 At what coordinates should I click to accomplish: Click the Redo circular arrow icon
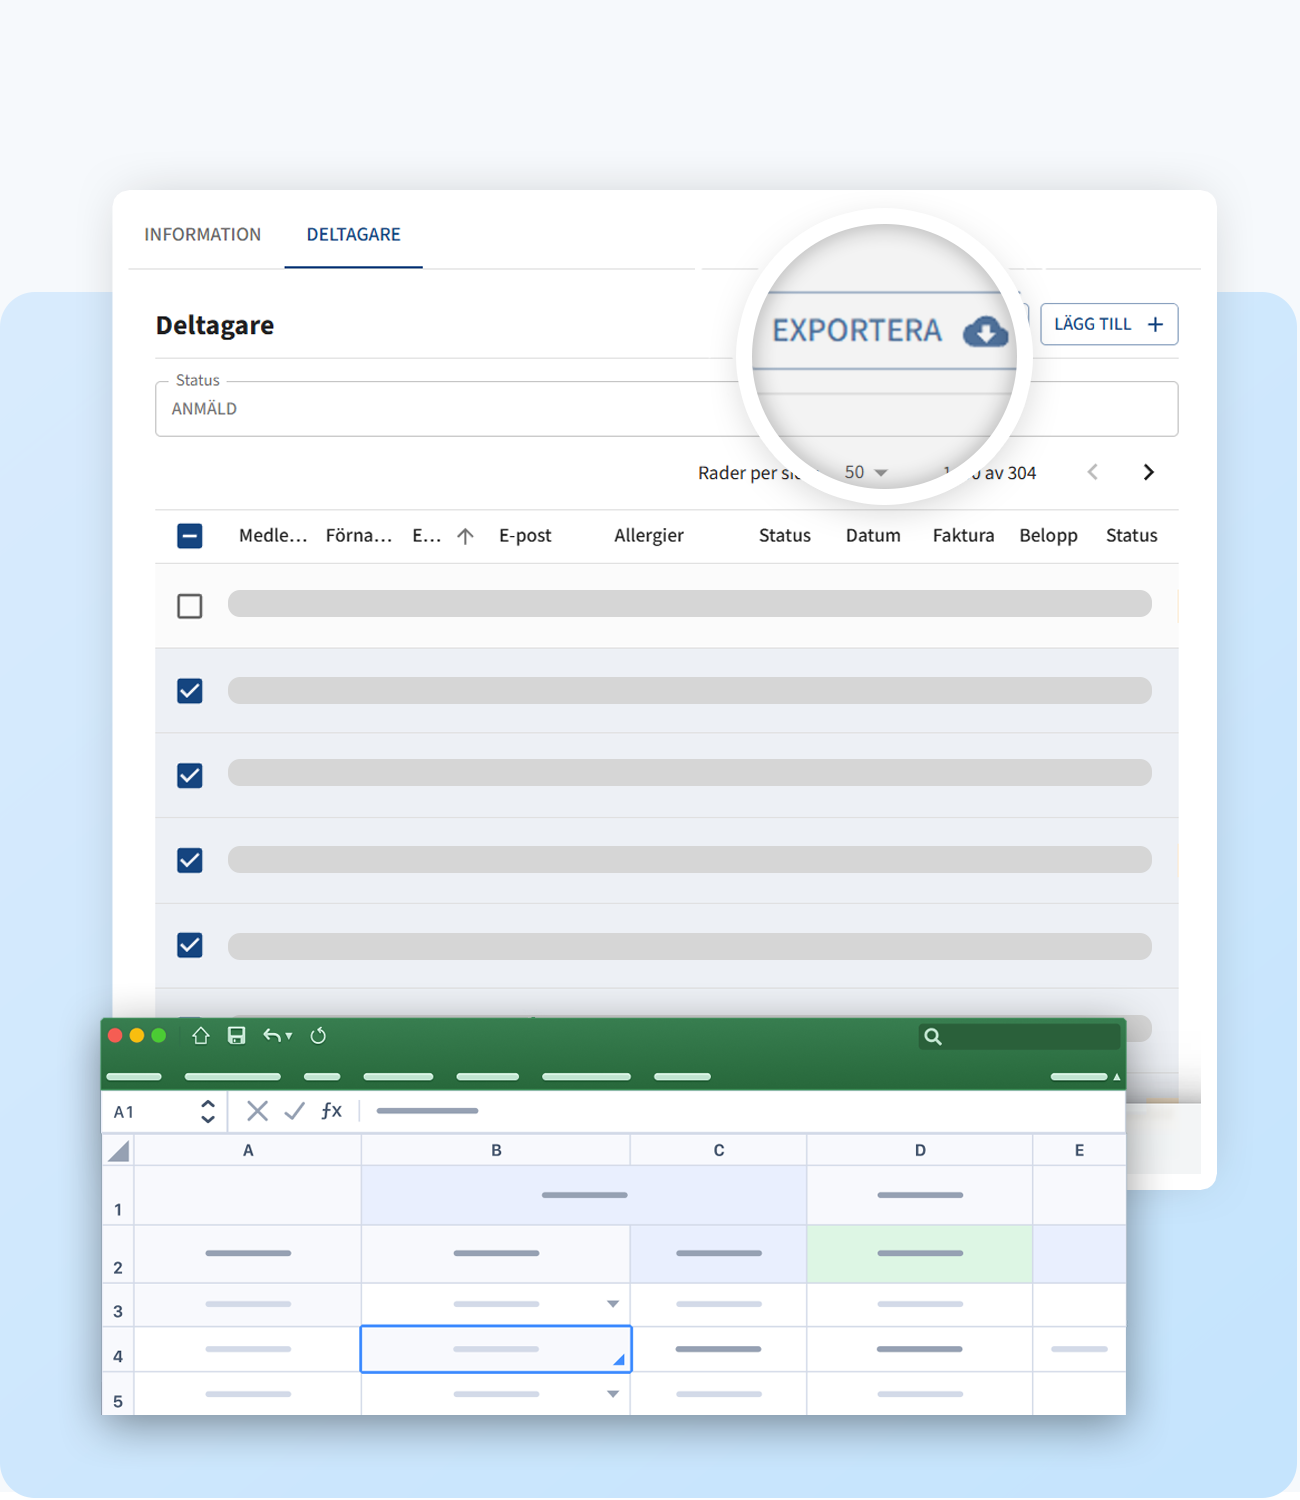318,1036
